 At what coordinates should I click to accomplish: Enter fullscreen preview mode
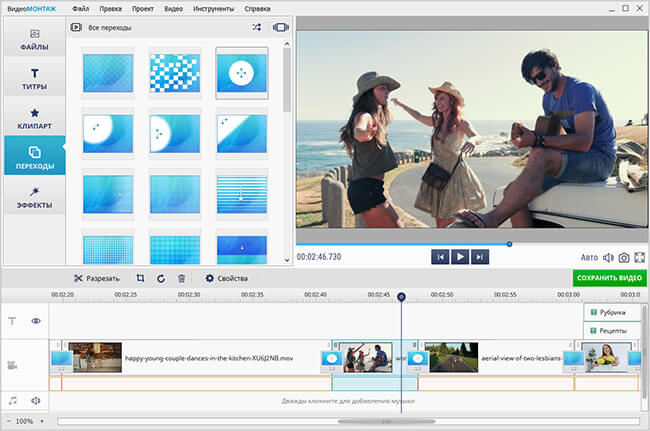639,258
